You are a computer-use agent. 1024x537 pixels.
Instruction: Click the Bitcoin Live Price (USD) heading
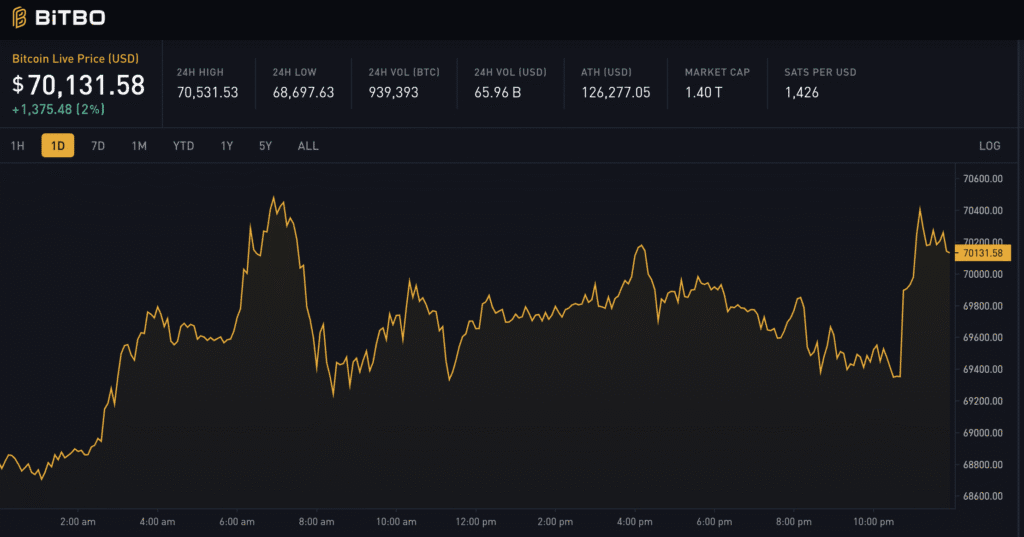[x=75, y=59]
